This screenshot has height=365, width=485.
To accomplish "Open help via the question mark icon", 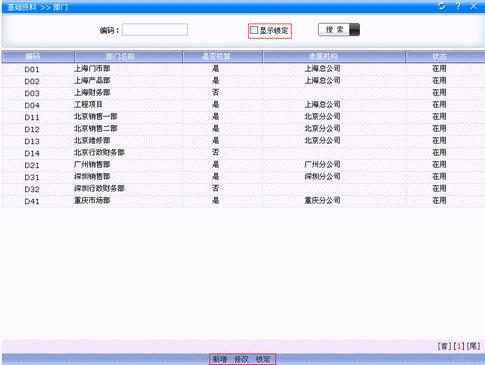I will (x=458, y=6).
